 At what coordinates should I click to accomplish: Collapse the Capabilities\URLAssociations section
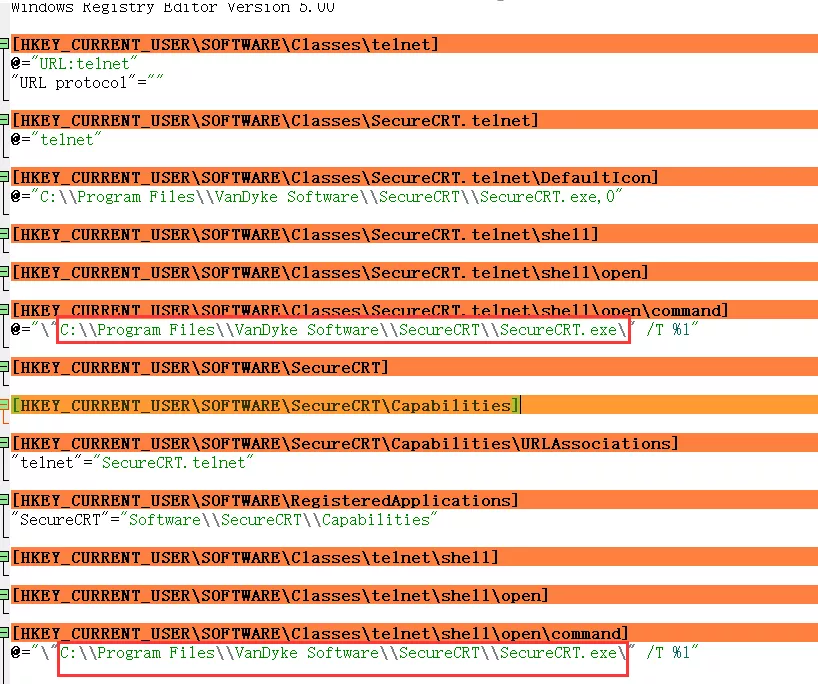point(5,443)
